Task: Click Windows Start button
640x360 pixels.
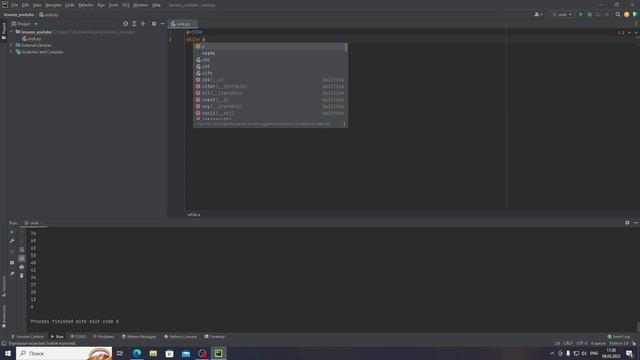Action: (x=8, y=353)
